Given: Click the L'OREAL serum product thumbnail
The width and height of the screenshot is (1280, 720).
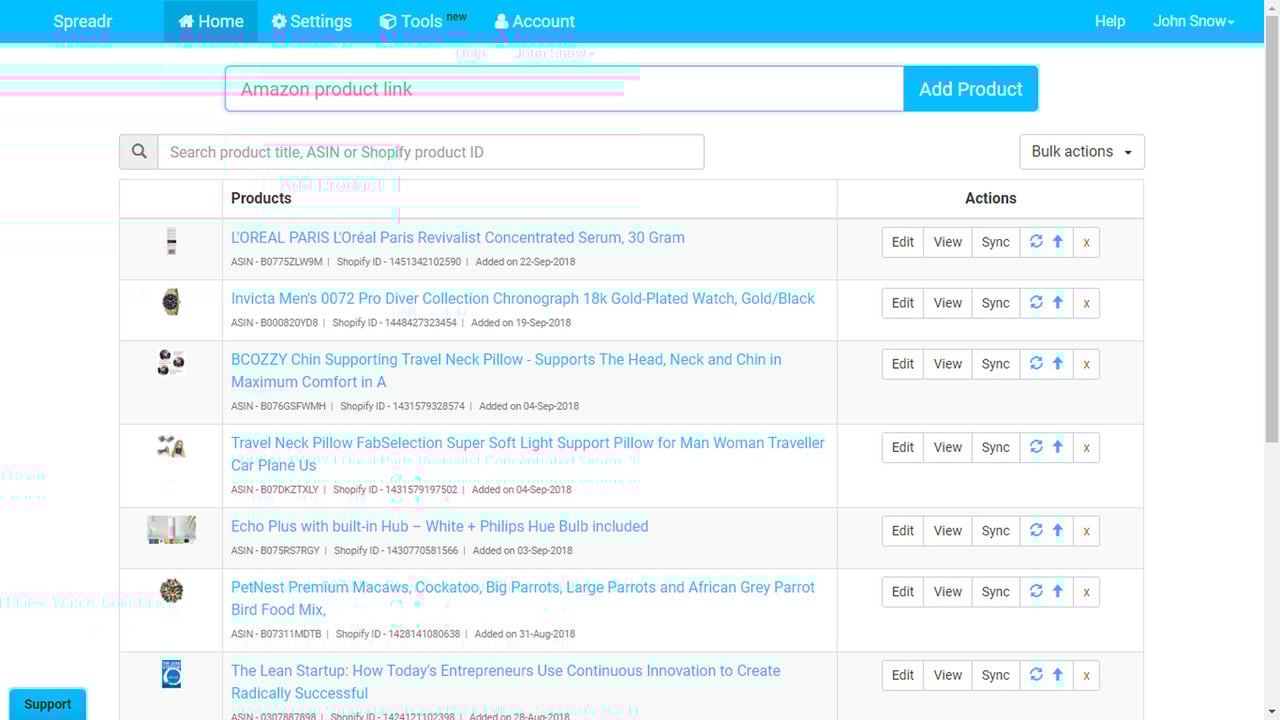Looking at the screenshot, I should [x=171, y=241].
